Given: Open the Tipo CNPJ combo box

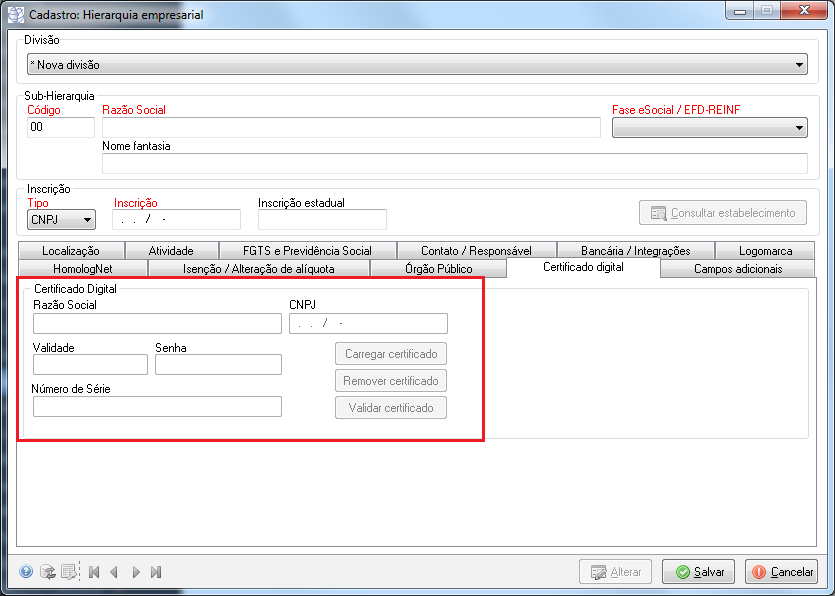Looking at the screenshot, I should [x=88, y=220].
